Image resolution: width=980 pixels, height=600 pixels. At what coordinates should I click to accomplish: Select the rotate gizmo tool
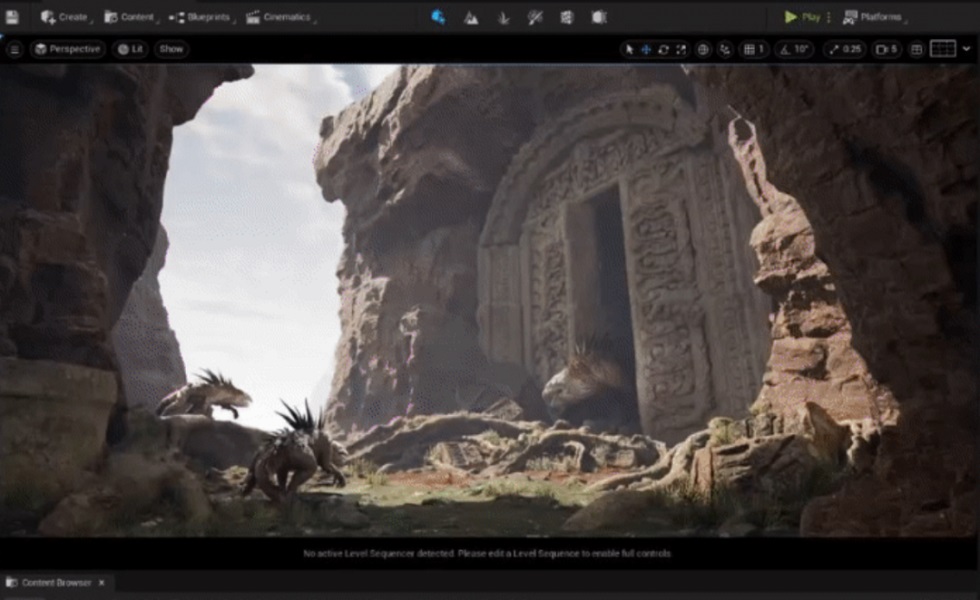click(663, 49)
